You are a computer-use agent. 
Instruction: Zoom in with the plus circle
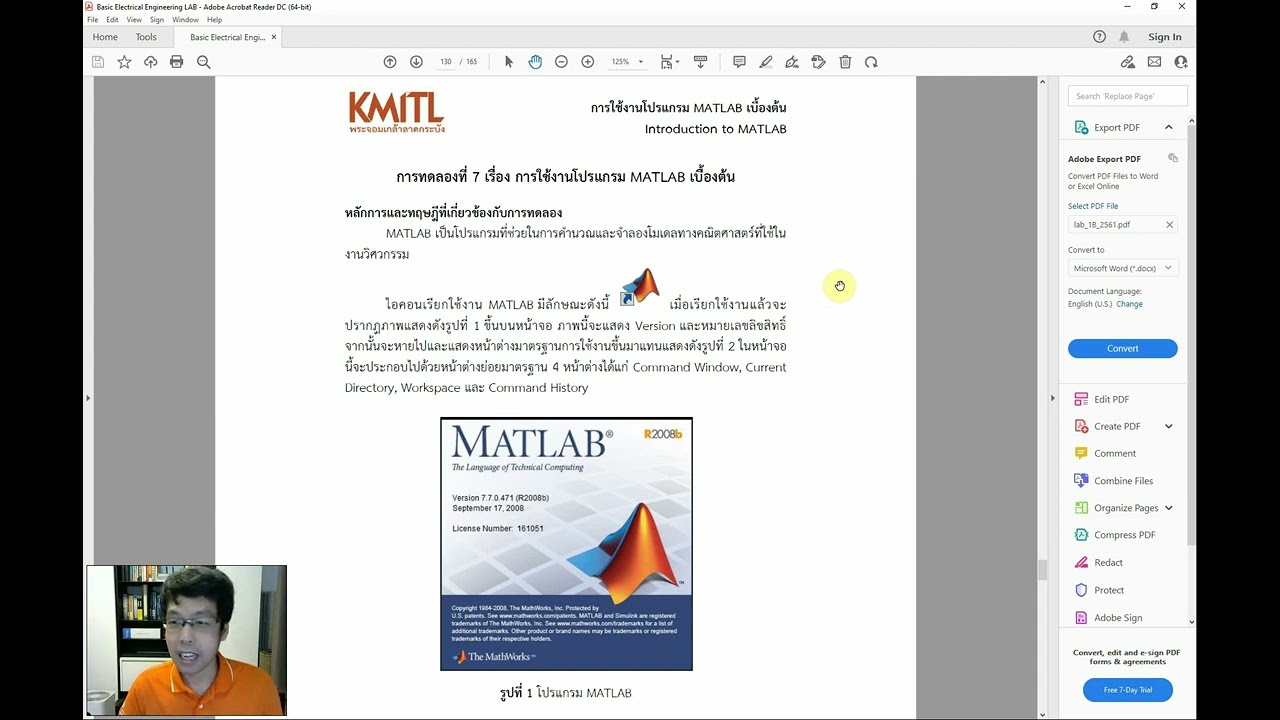click(x=588, y=62)
